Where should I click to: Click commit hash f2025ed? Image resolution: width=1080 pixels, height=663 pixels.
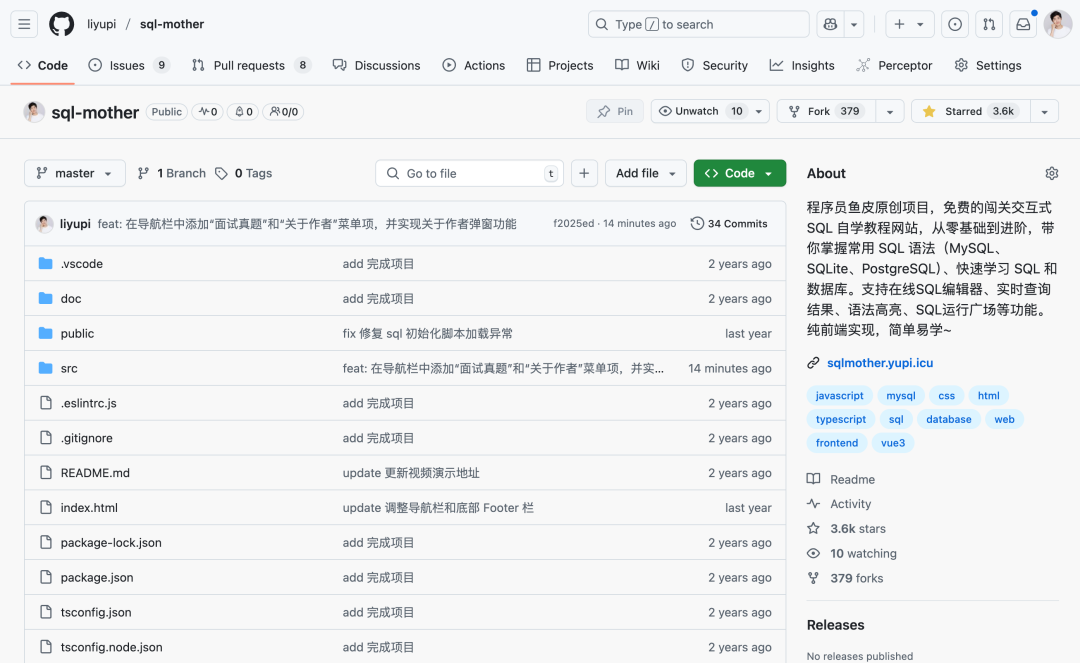[573, 224]
